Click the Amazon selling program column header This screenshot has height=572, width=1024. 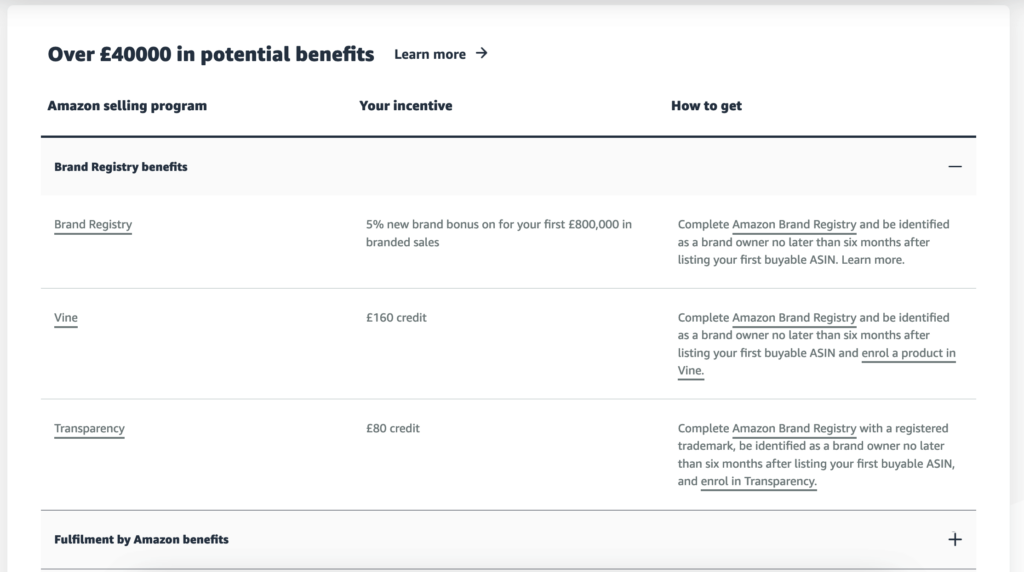[x=127, y=106]
